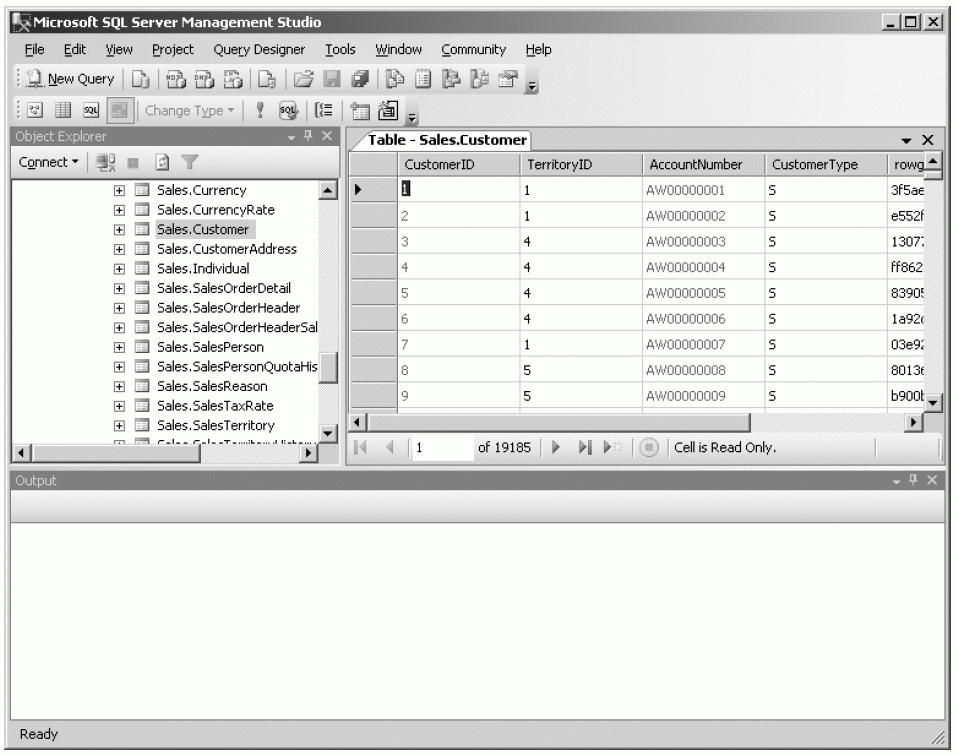Start an Analysis Services XMLA query

pos(233,79)
